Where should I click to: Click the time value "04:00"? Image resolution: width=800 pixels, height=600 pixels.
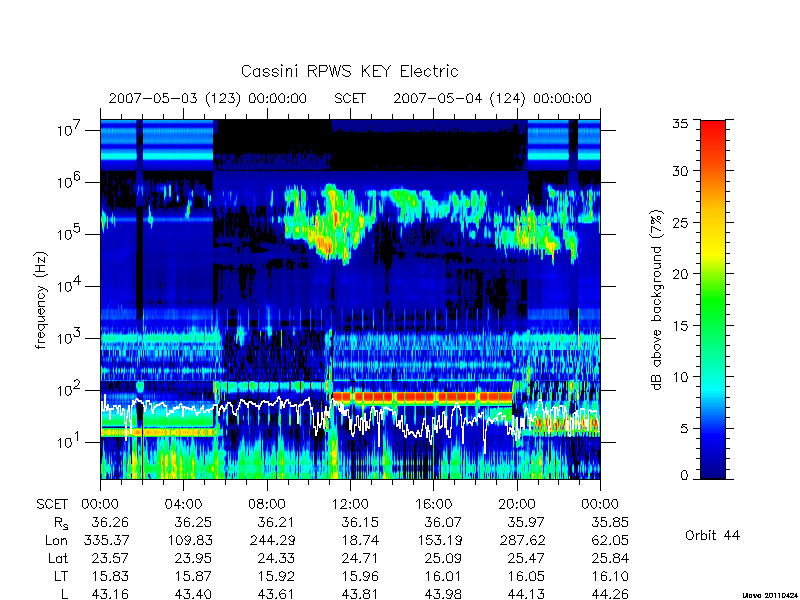183,505
